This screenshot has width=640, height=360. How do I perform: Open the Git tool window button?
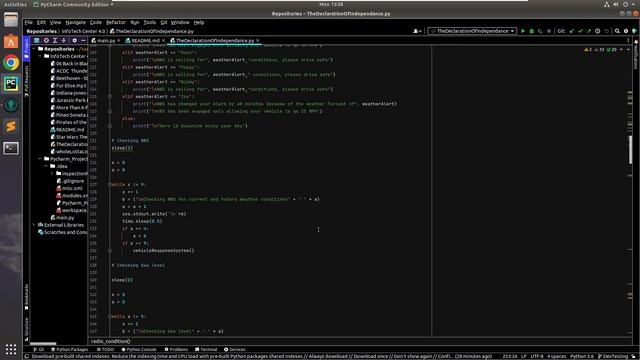(x=39, y=349)
